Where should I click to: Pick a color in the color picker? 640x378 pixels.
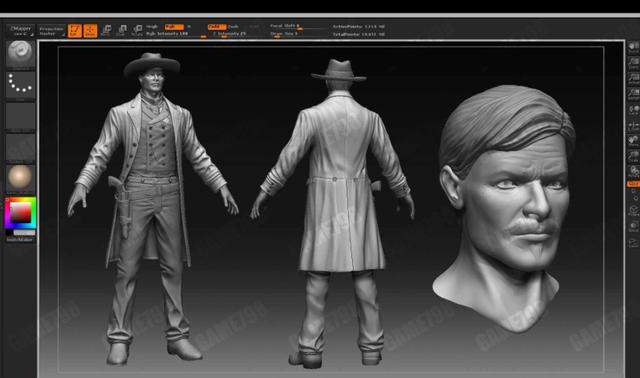[x=20, y=213]
